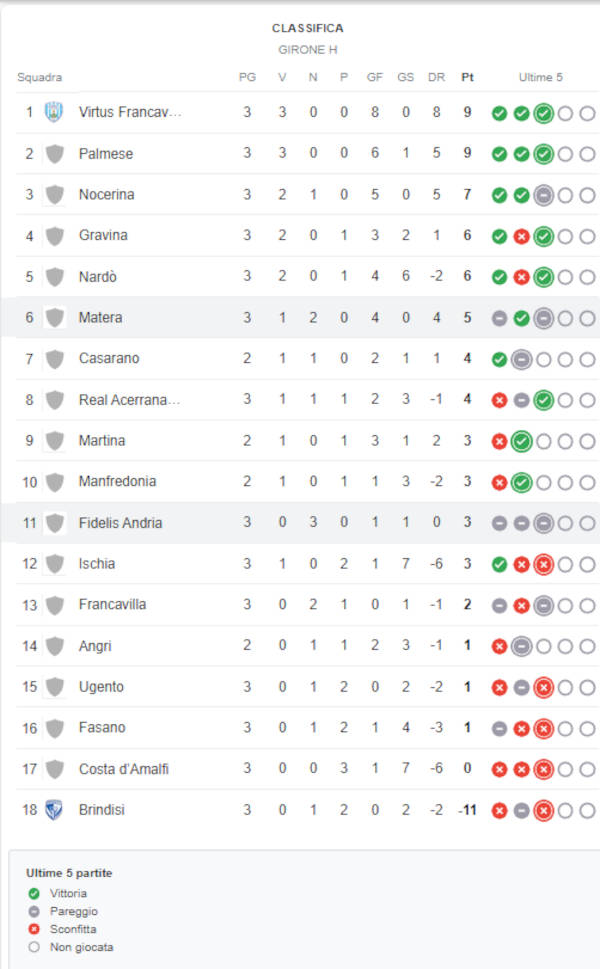Click the Ultime 5 column header
The width and height of the screenshot is (600, 969).
coord(541,77)
